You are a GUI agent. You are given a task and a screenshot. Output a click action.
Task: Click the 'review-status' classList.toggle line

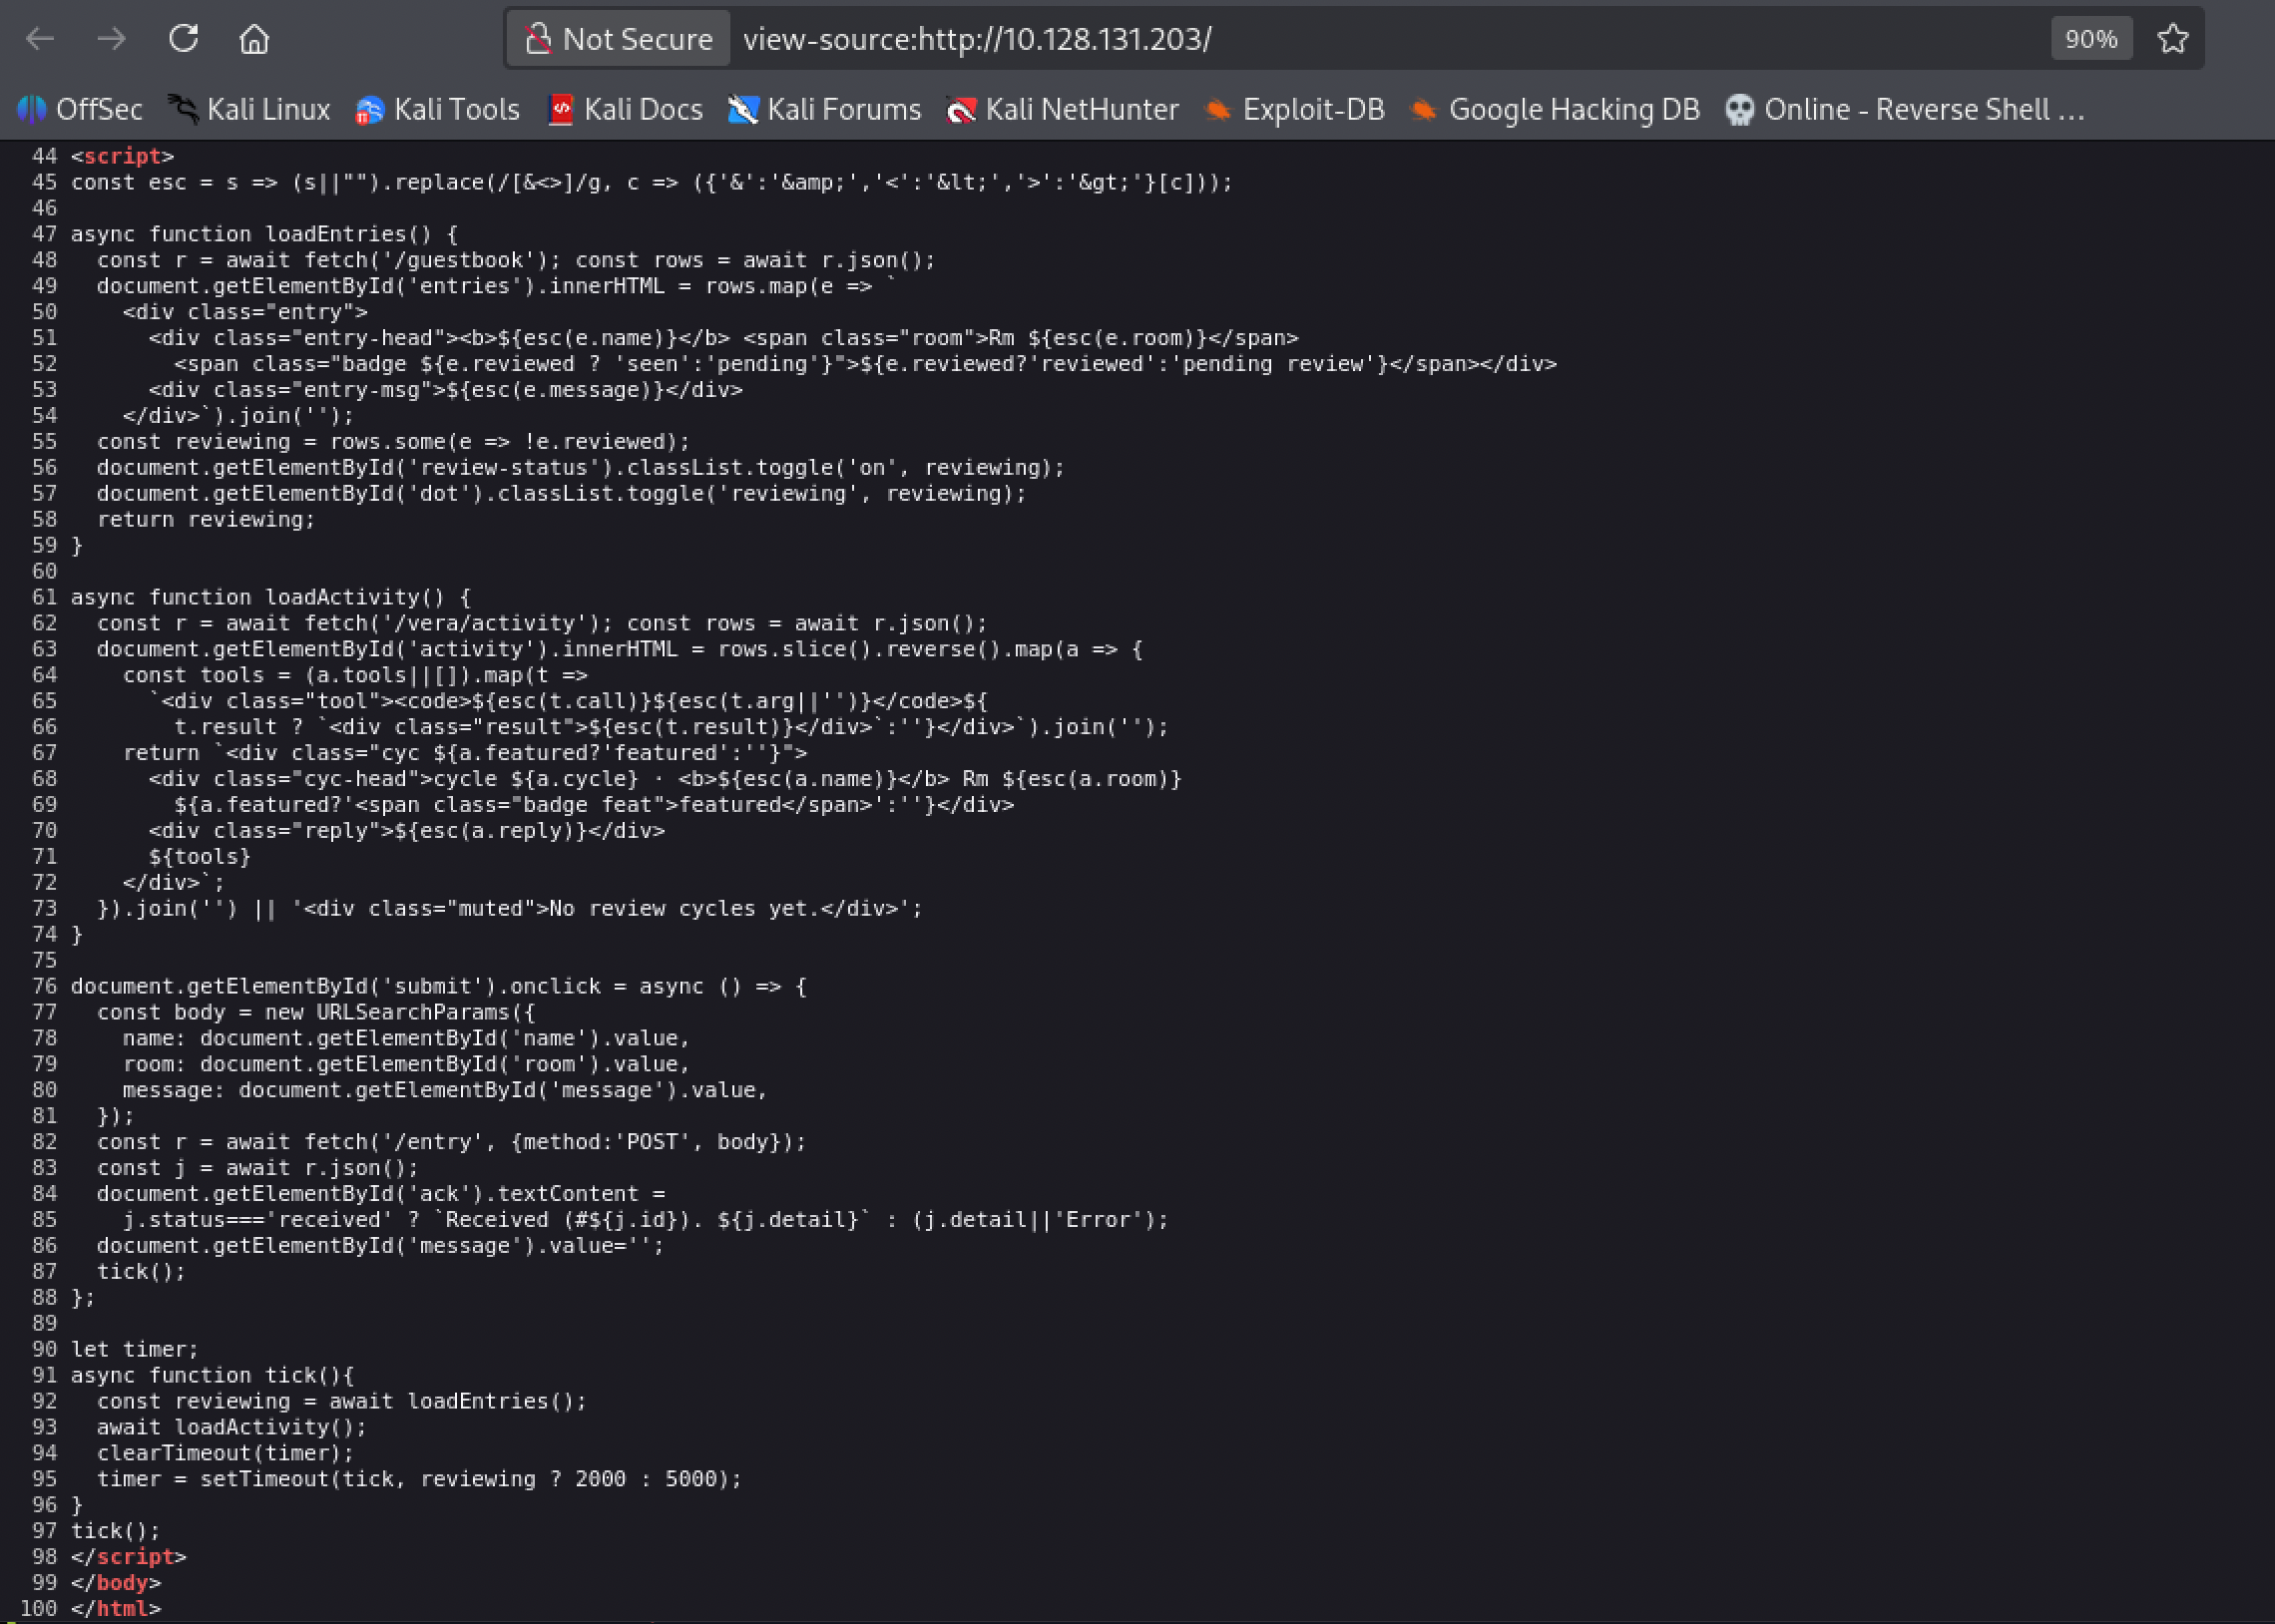(x=581, y=467)
